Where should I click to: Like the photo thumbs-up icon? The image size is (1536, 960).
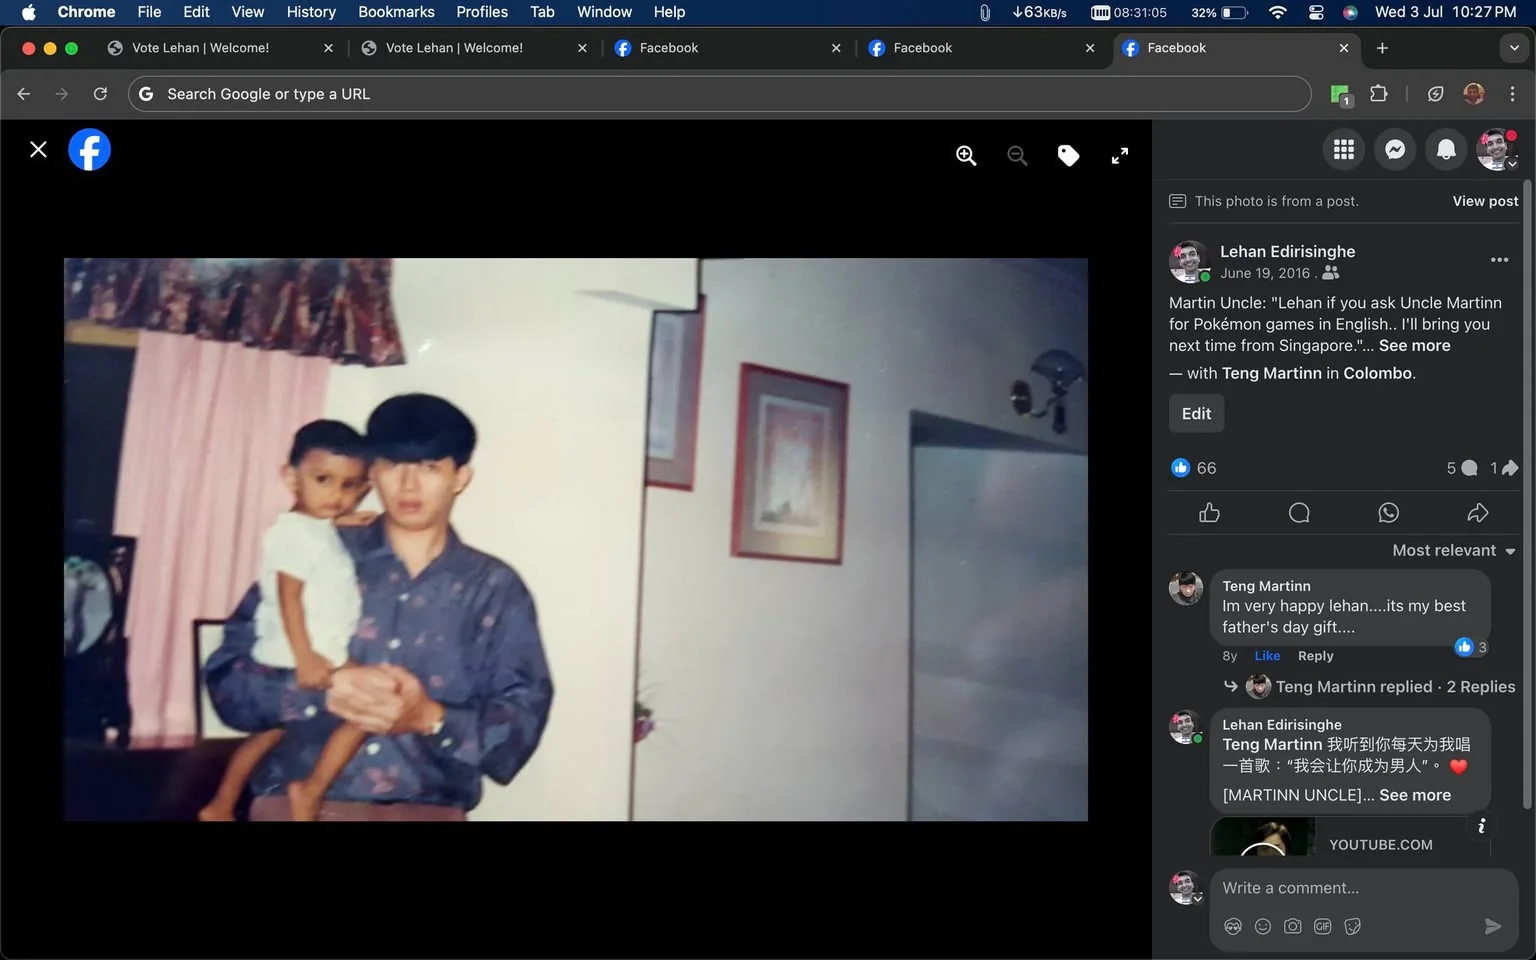point(1209,513)
